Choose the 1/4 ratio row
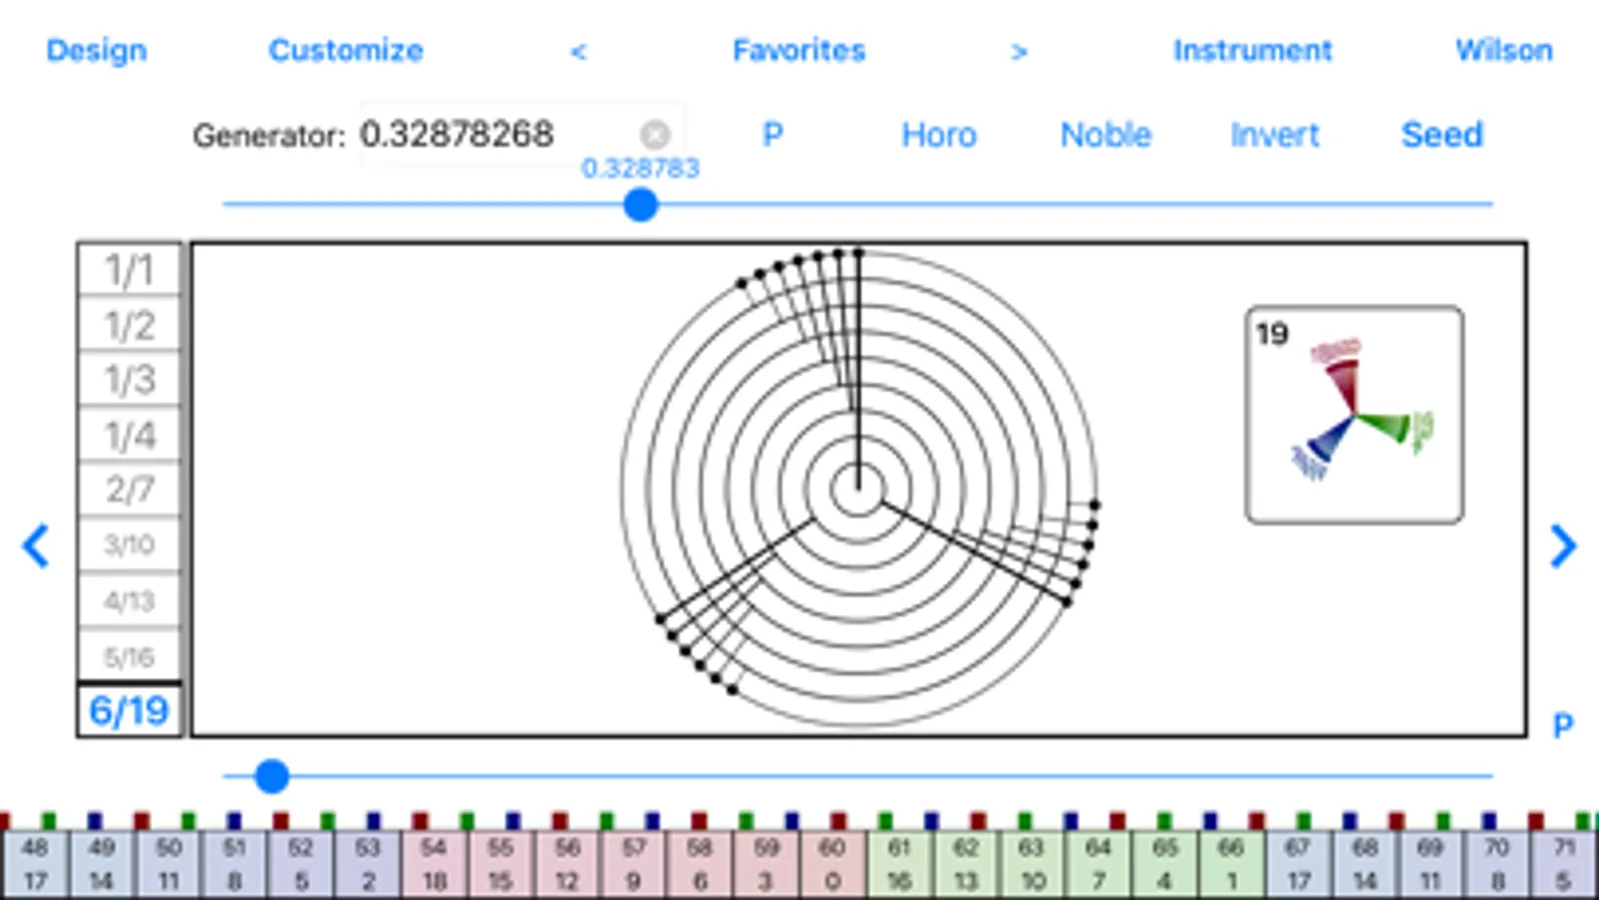Viewport: 1599px width, 900px height. [130, 435]
